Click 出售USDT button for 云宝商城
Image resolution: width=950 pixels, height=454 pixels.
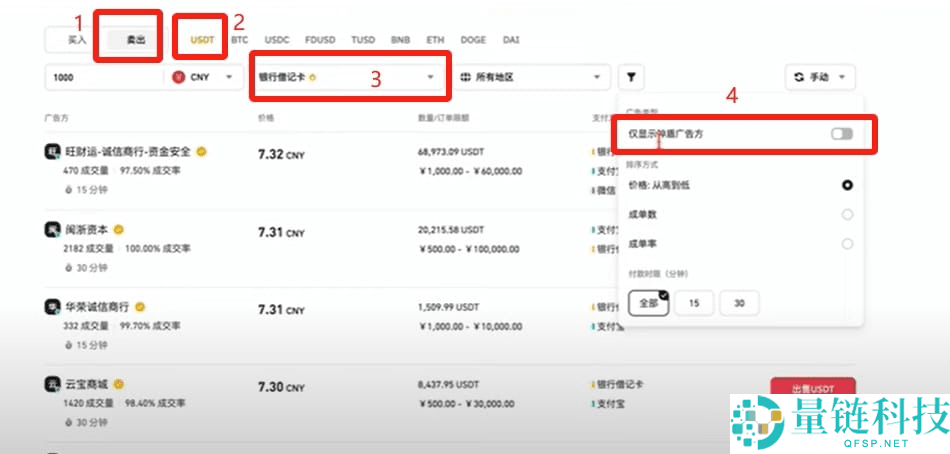click(813, 389)
